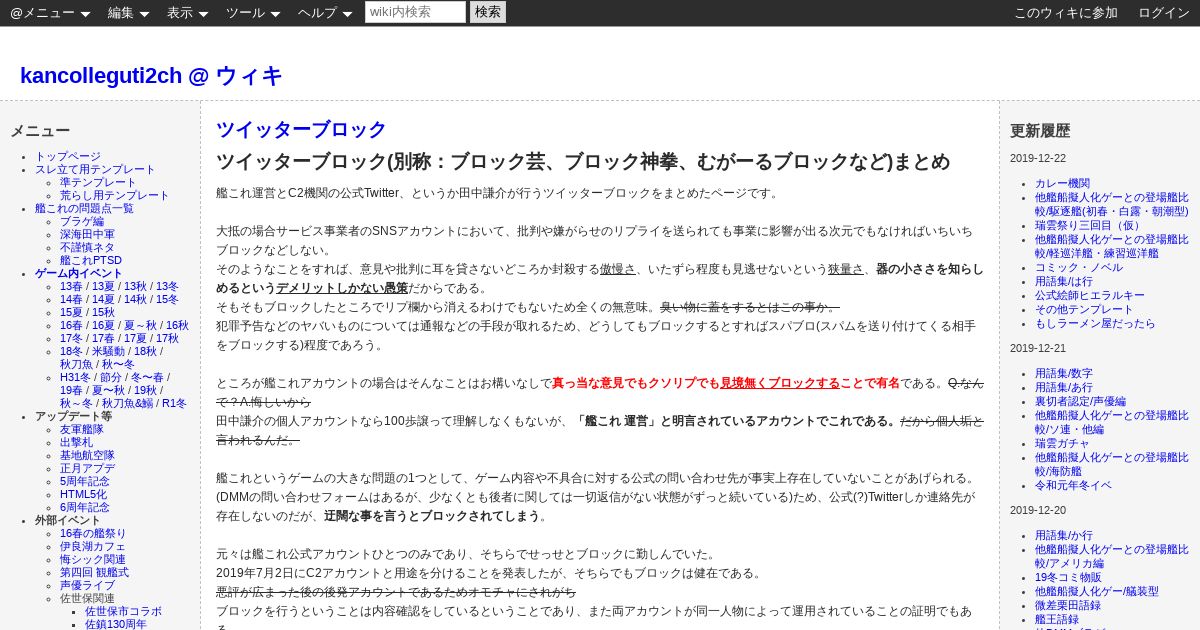Image resolution: width=1200 pixels, height=630 pixels.
Task: Open the 編集 dropdown menu
Action: (x=128, y=13)
